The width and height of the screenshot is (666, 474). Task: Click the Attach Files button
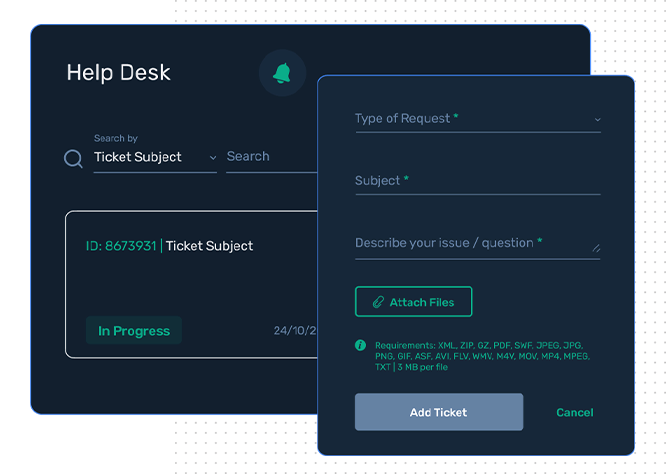coord(413,302)
